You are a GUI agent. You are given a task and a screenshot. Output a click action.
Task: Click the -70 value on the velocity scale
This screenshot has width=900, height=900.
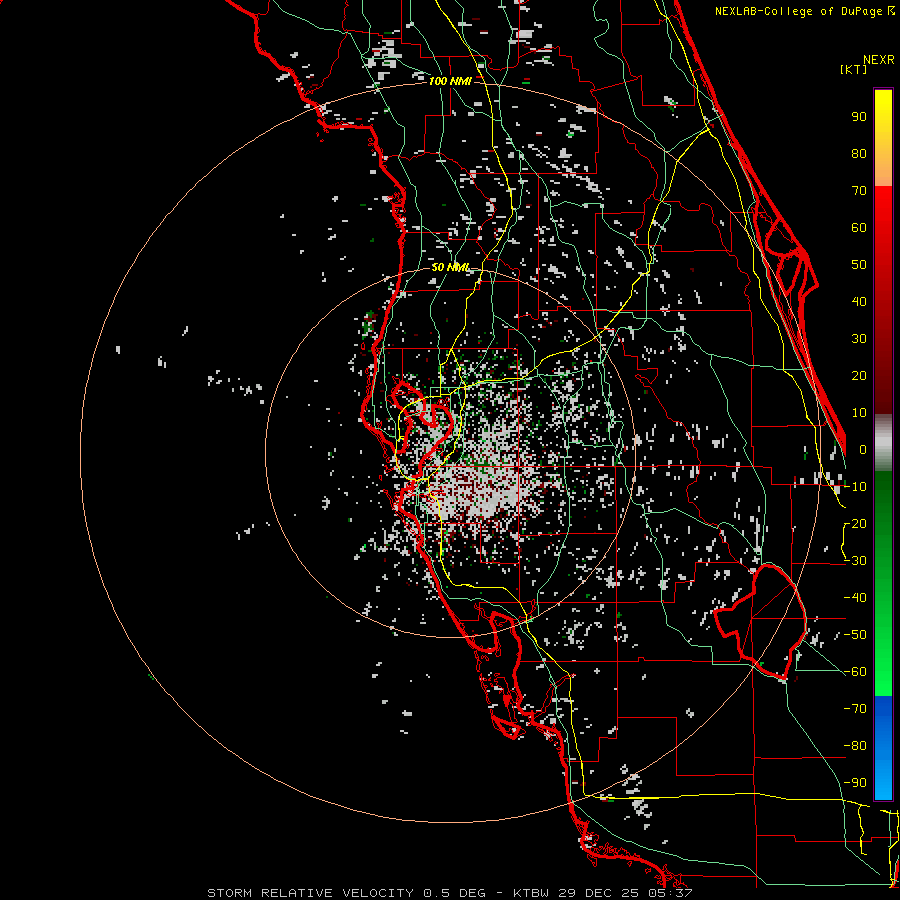pyautogui.click(x=855, y=709)
